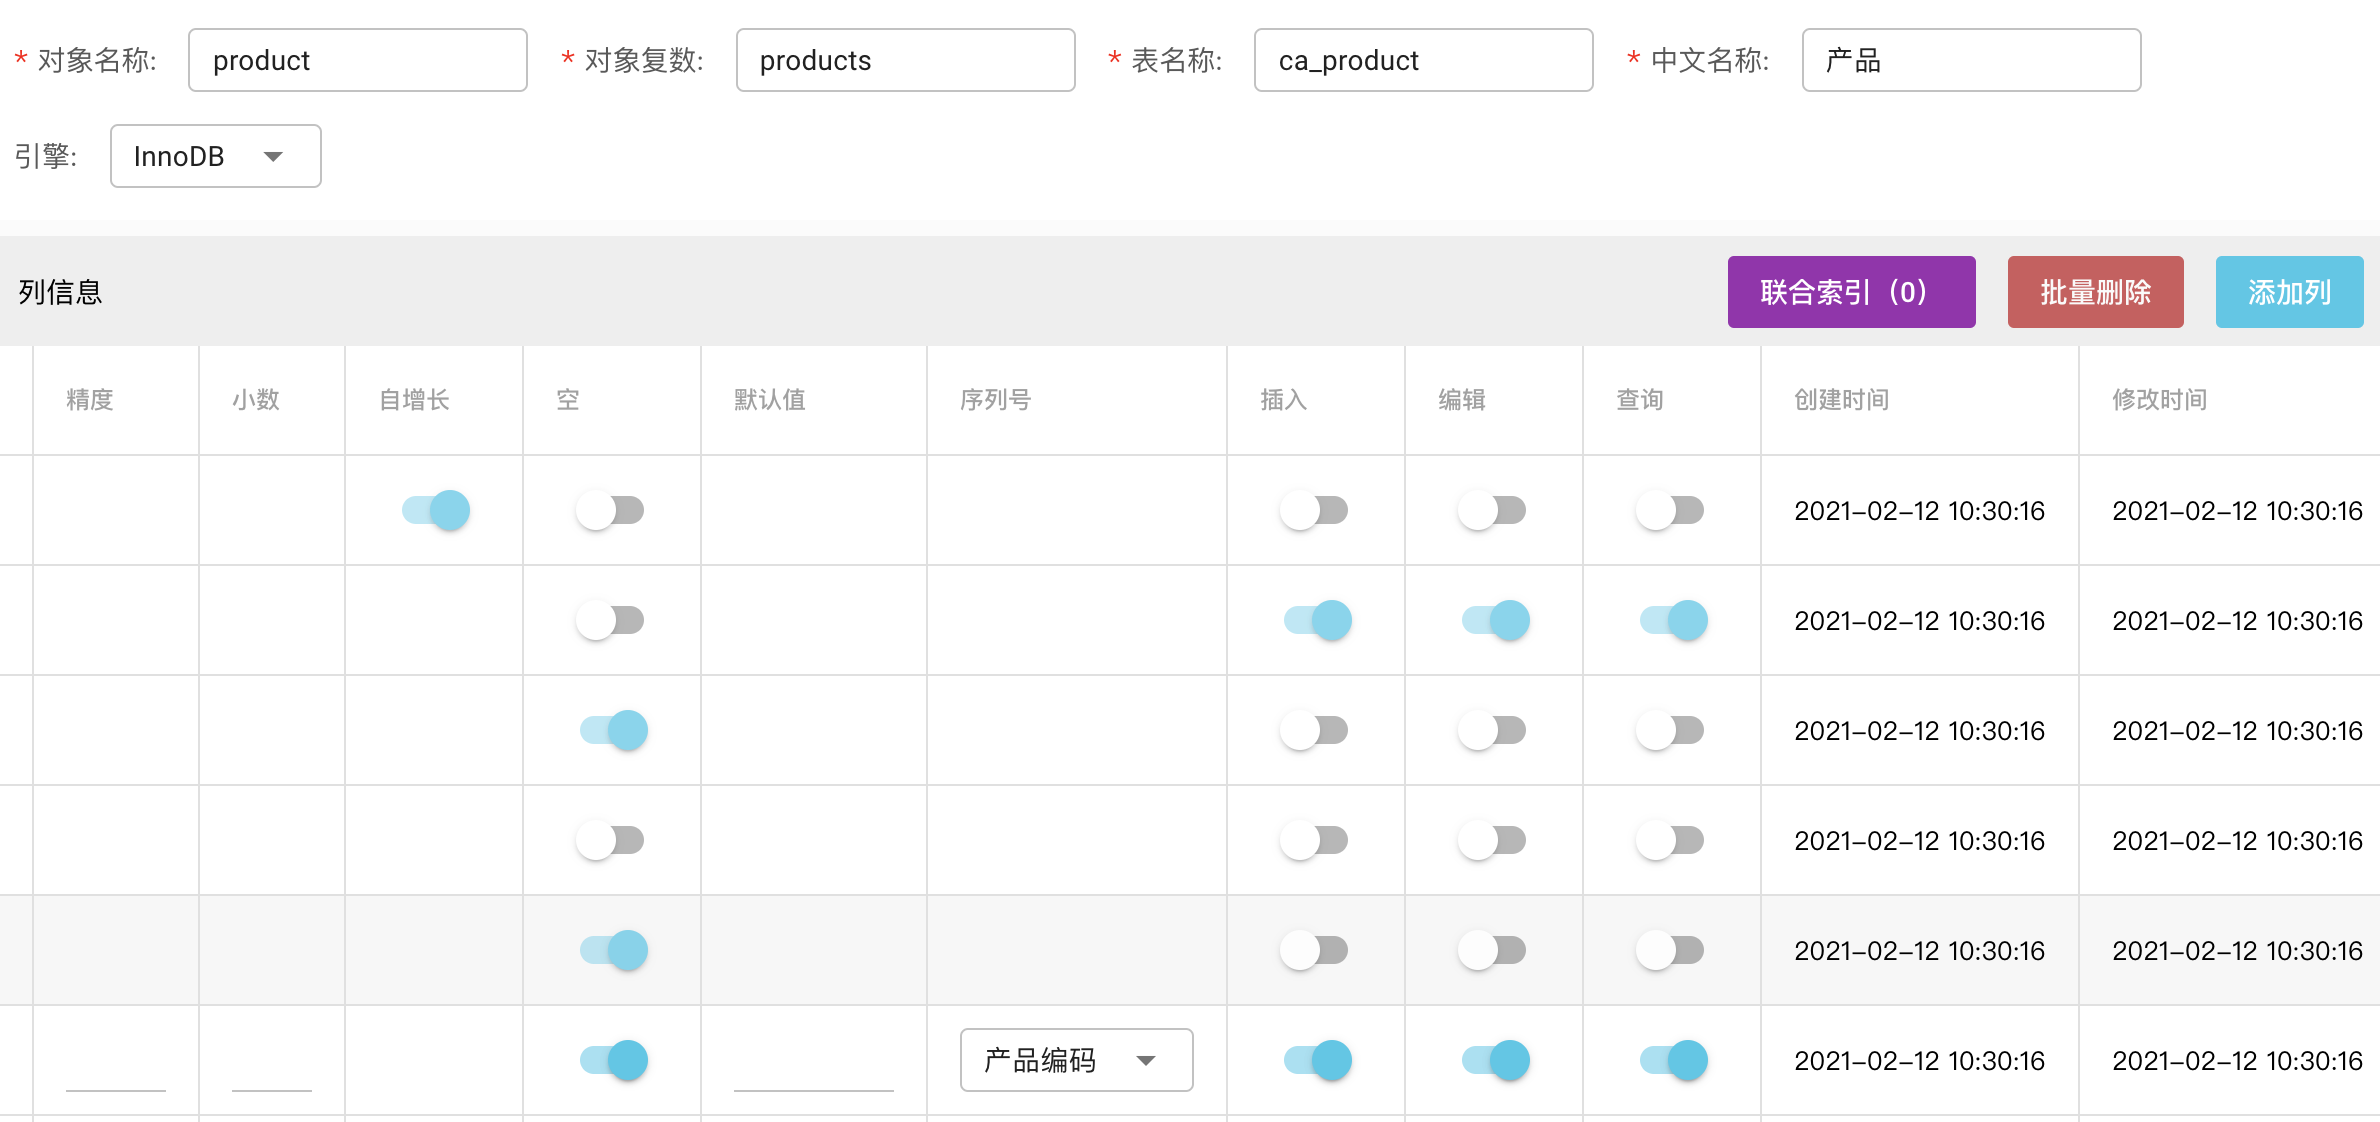Disable the 自增长 toggle in the first row
This screenshot has width=2380, height=1122.
click(434, 510)
